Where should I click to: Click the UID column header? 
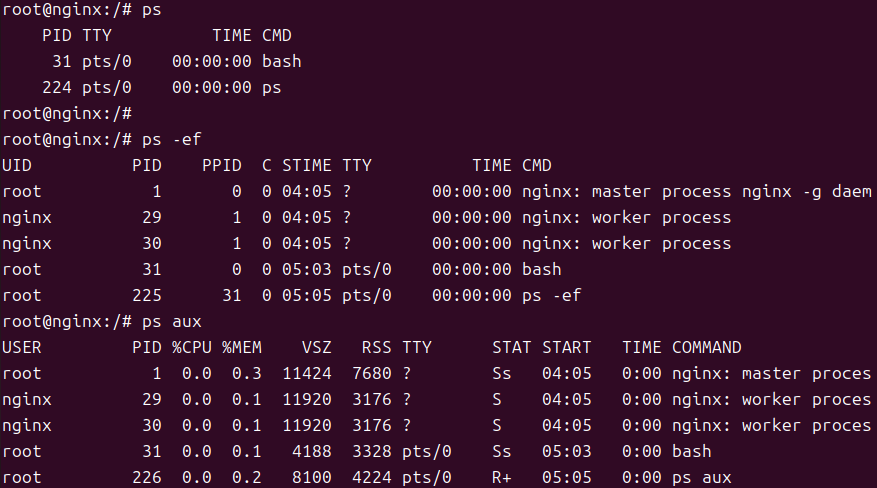[x=17, y=165]
